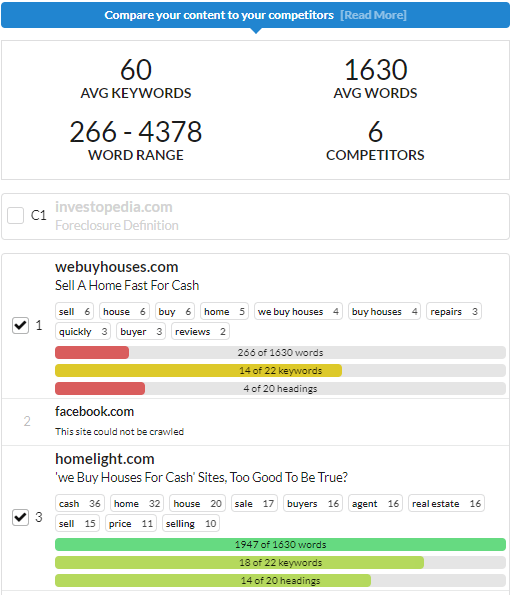The height and width of the screenshot is (595, 514).
Task: Open the Read More link in banner
Action: (x=373, y=15)
